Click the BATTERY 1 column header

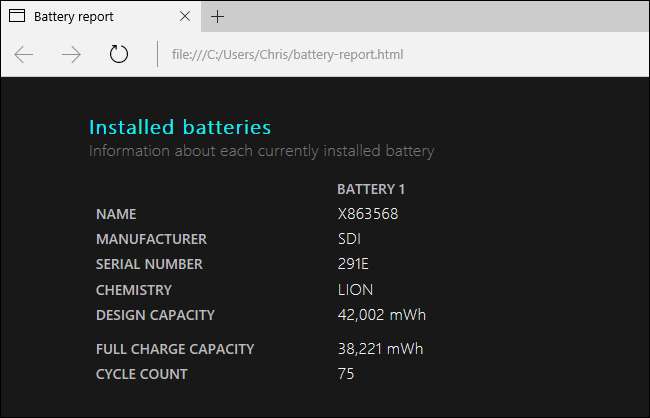pyautogui.click(x=371, y=189)
